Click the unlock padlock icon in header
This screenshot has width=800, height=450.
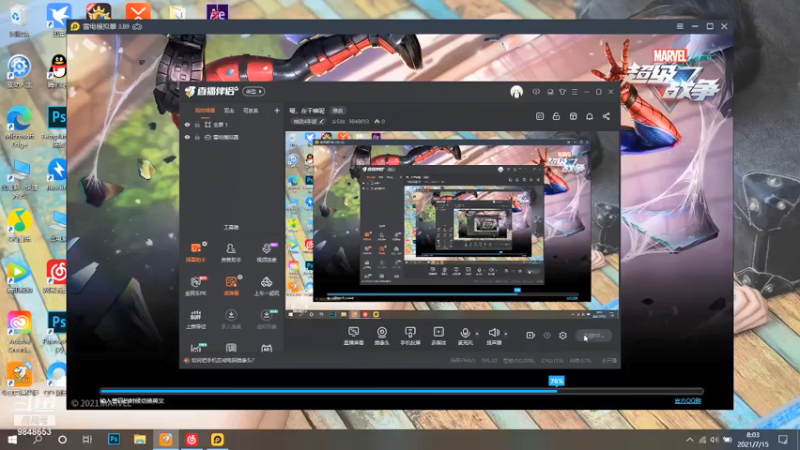[556, 116]
